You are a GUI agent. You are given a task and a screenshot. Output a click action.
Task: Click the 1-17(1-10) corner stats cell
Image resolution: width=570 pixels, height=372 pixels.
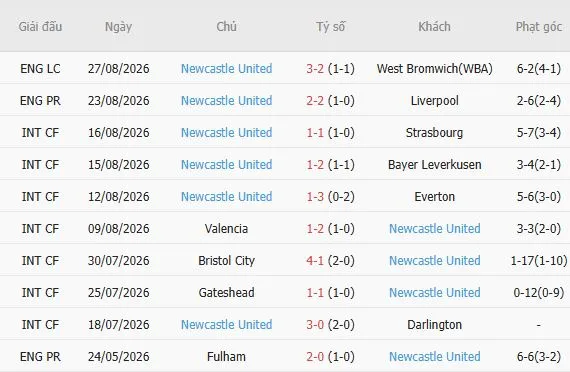pyautogui.click(x=539, y=260)
